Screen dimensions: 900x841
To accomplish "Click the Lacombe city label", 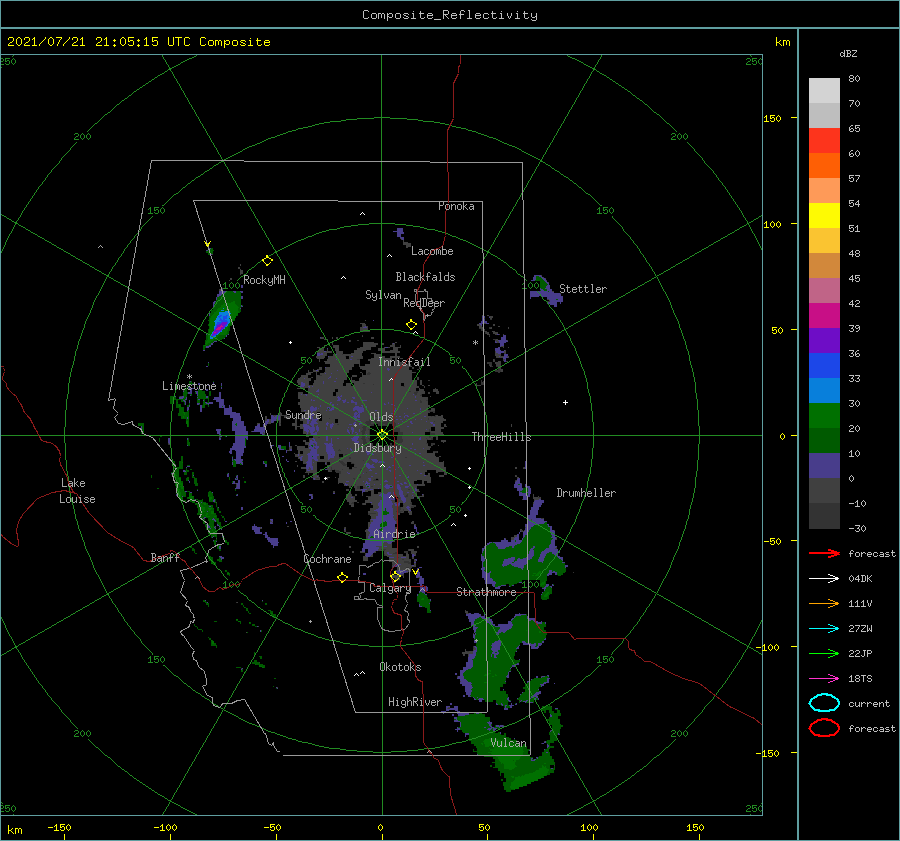I will tap(432, 251).
